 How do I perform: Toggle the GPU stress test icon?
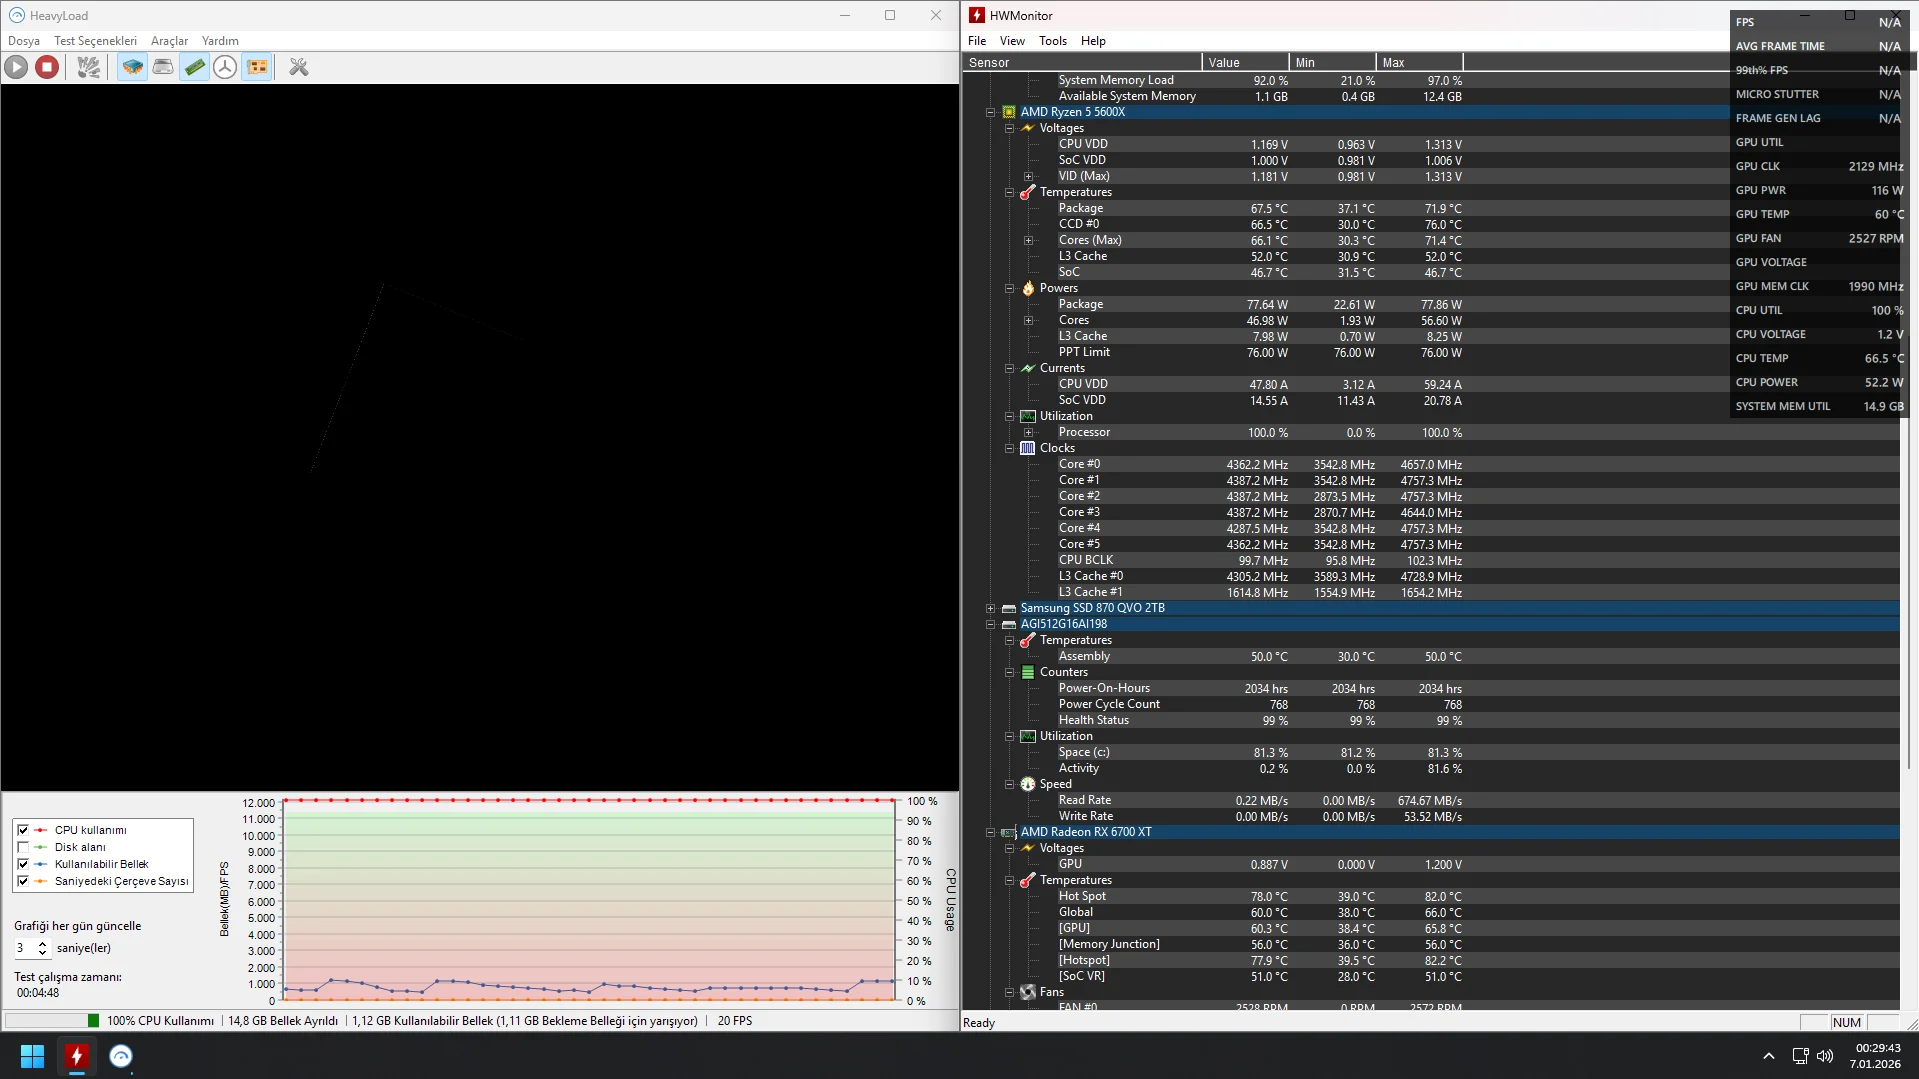pos(257,67)
